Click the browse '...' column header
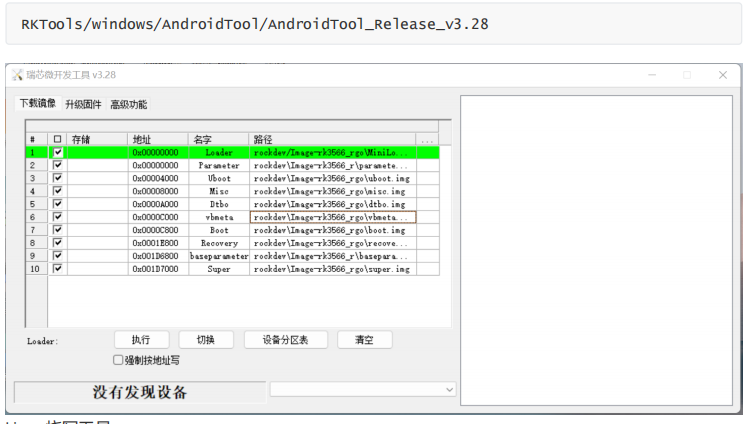 427,140
